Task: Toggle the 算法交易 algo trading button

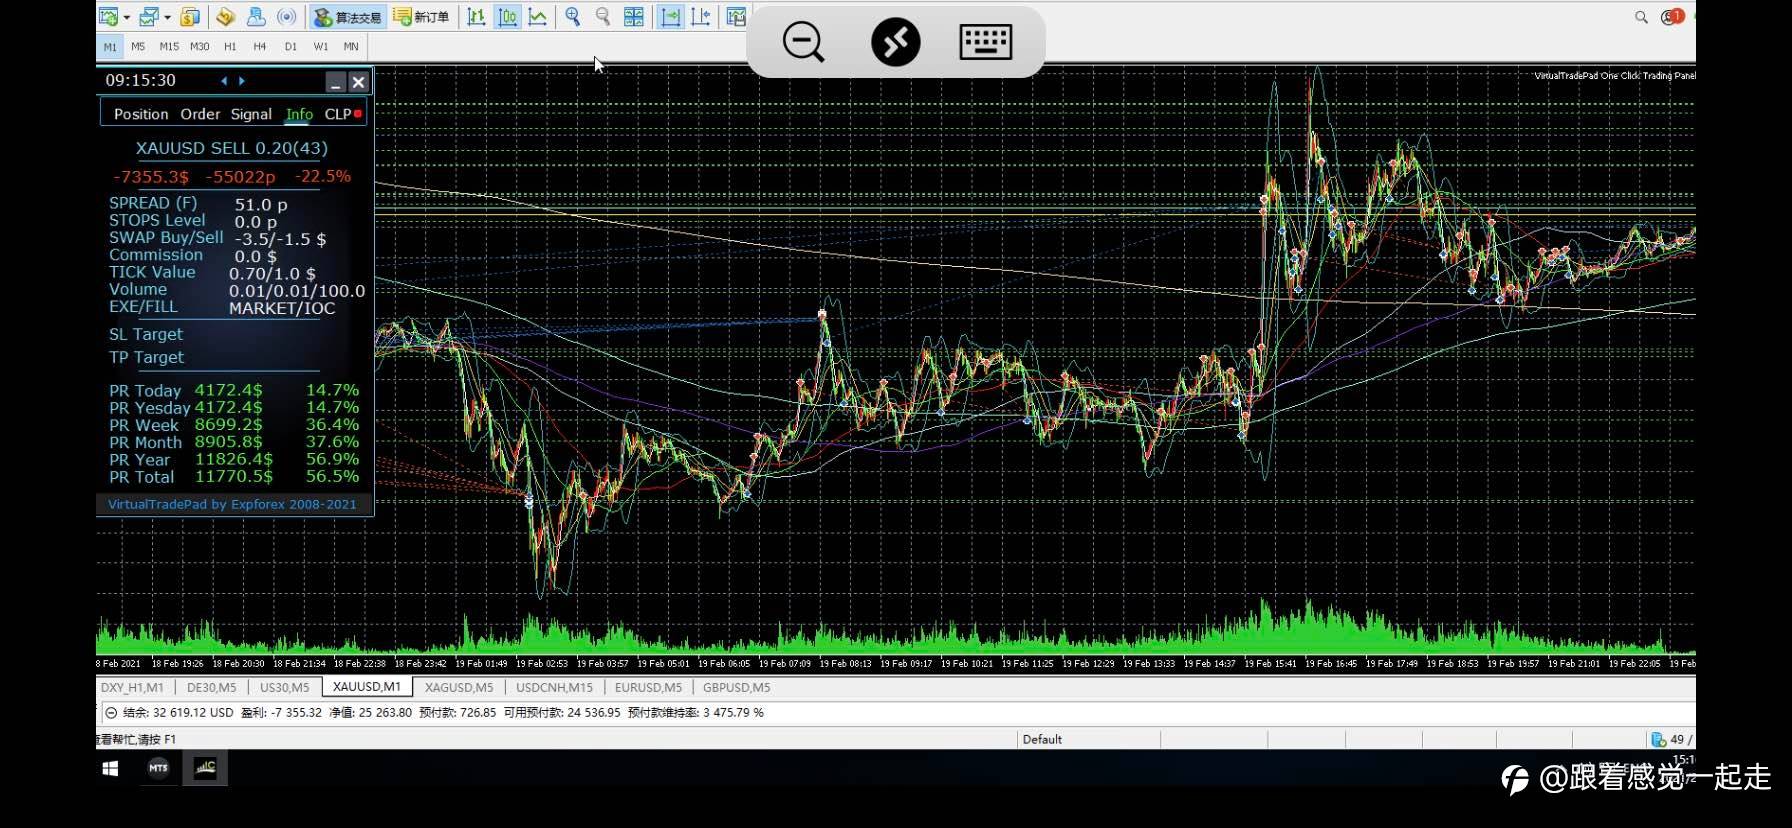Action: point(347,17)
